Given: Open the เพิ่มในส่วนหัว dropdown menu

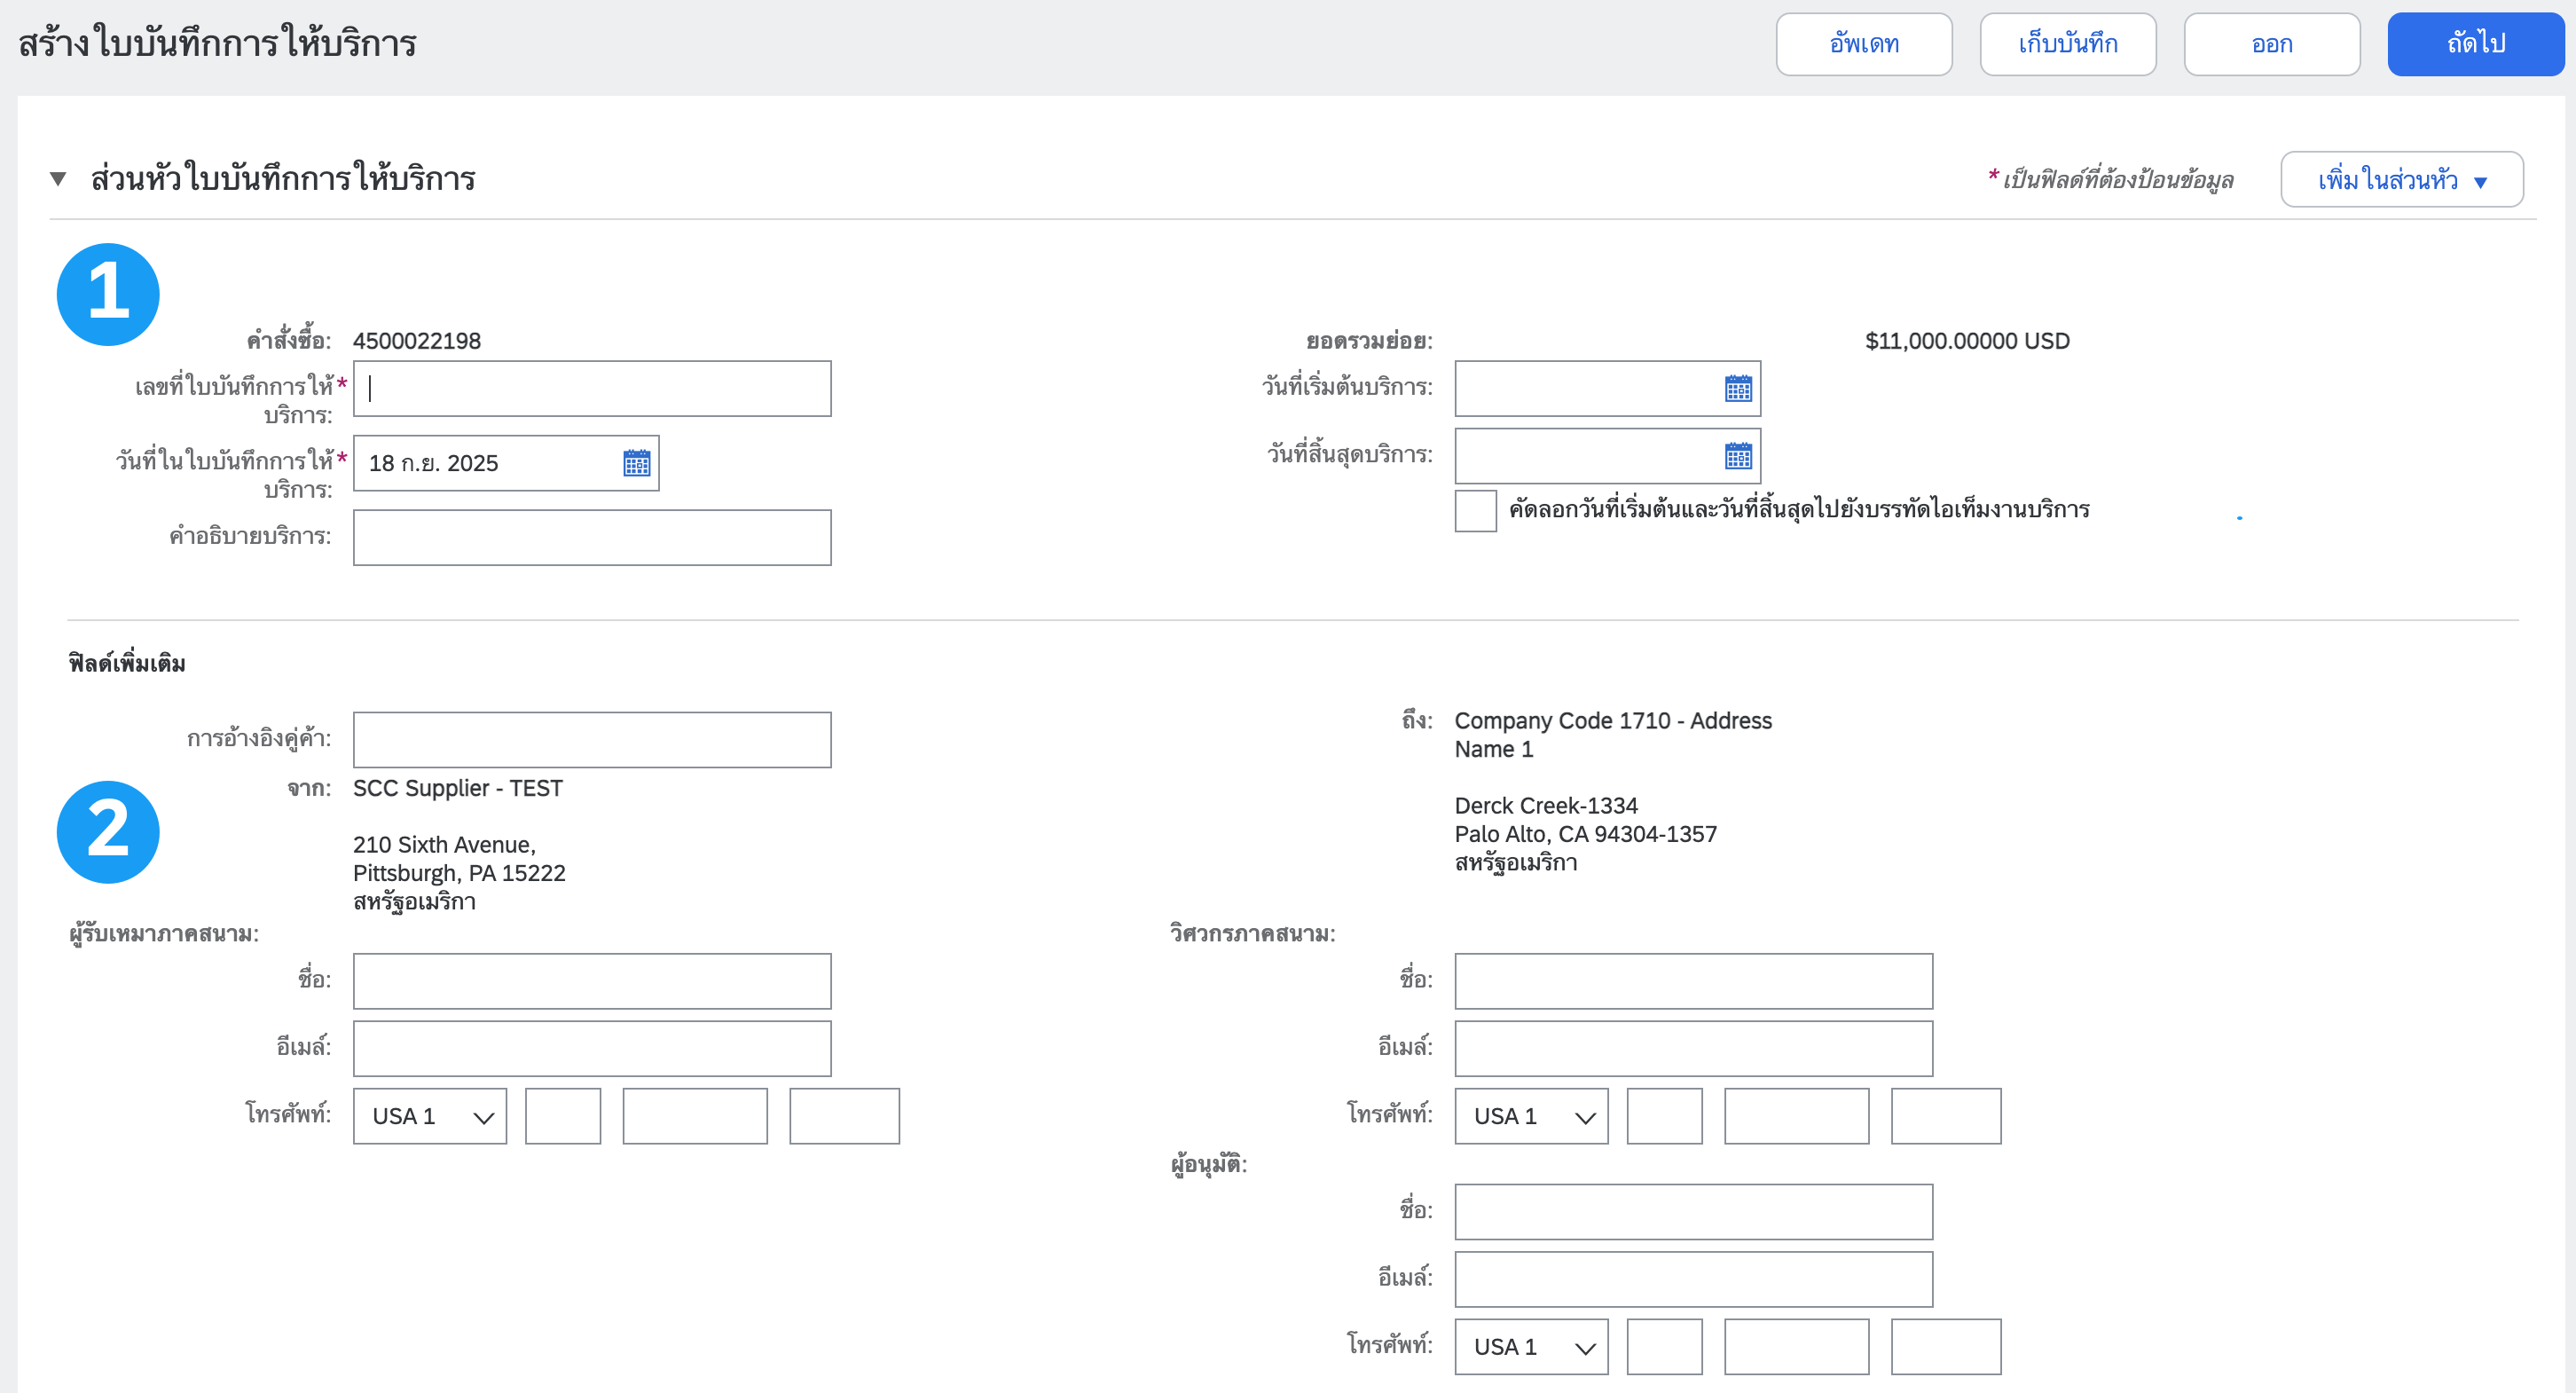Looking at the screenshot, I should pos(2401,180).
